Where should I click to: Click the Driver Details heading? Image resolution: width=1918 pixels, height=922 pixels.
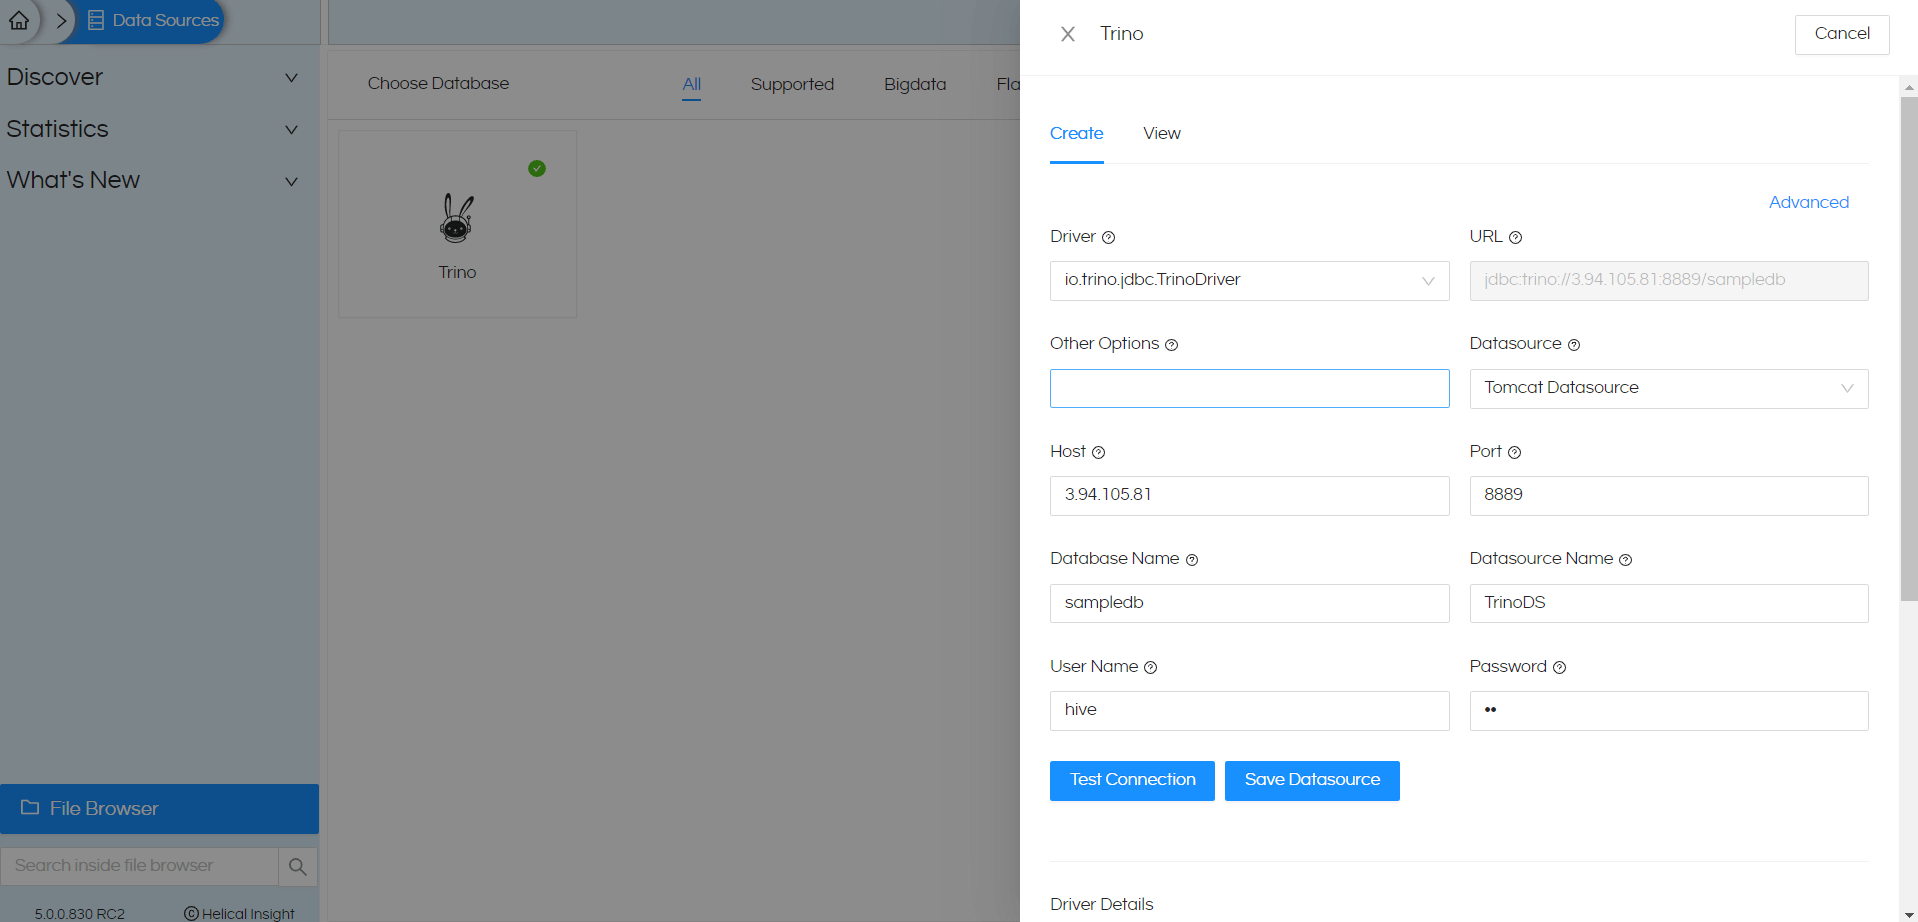(1101, 904)
